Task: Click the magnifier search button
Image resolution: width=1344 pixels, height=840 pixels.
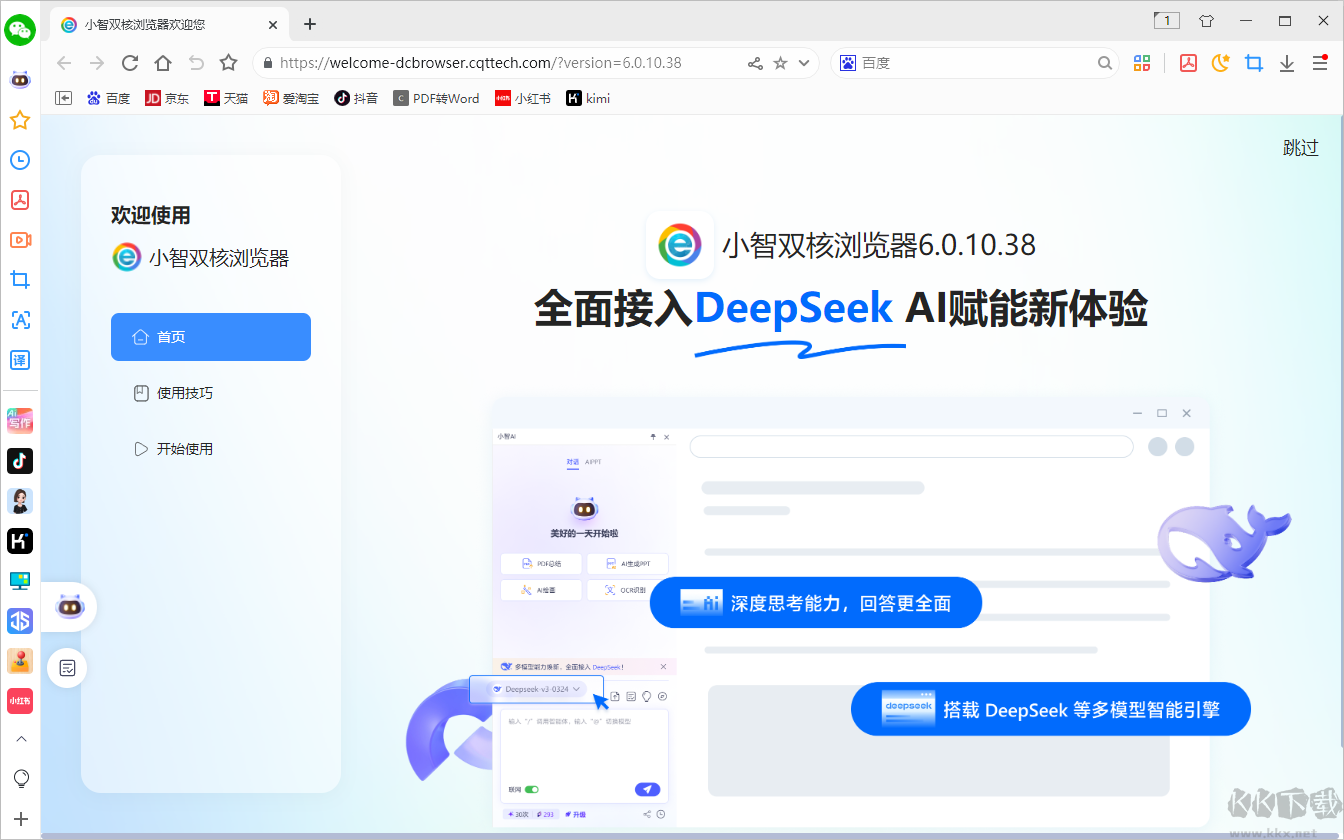Action: coord(1105,63)
